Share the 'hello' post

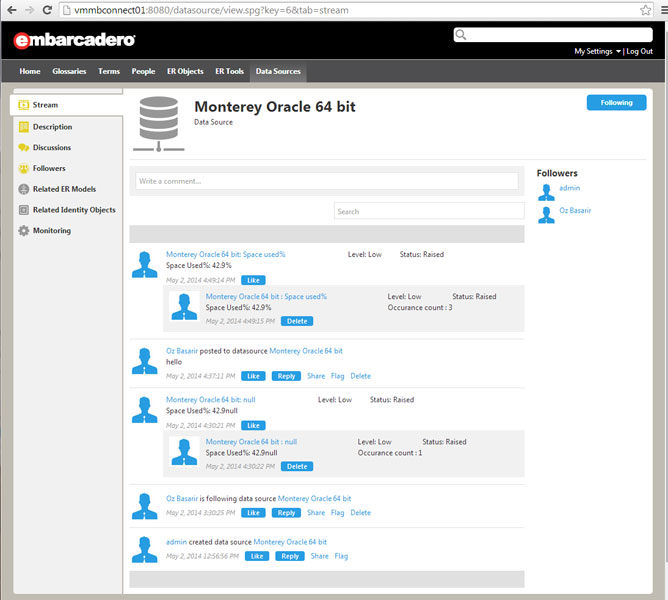[x=316, y=376]
